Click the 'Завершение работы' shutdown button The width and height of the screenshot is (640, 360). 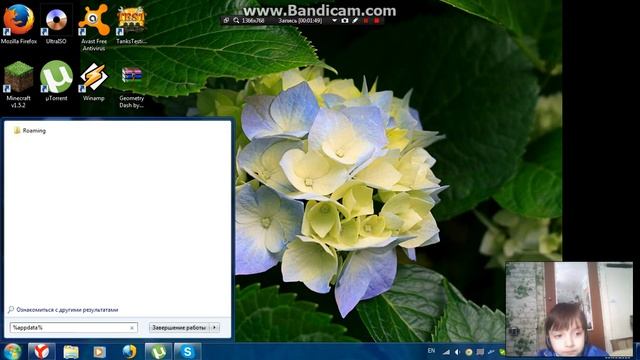[x=179, y=327]
